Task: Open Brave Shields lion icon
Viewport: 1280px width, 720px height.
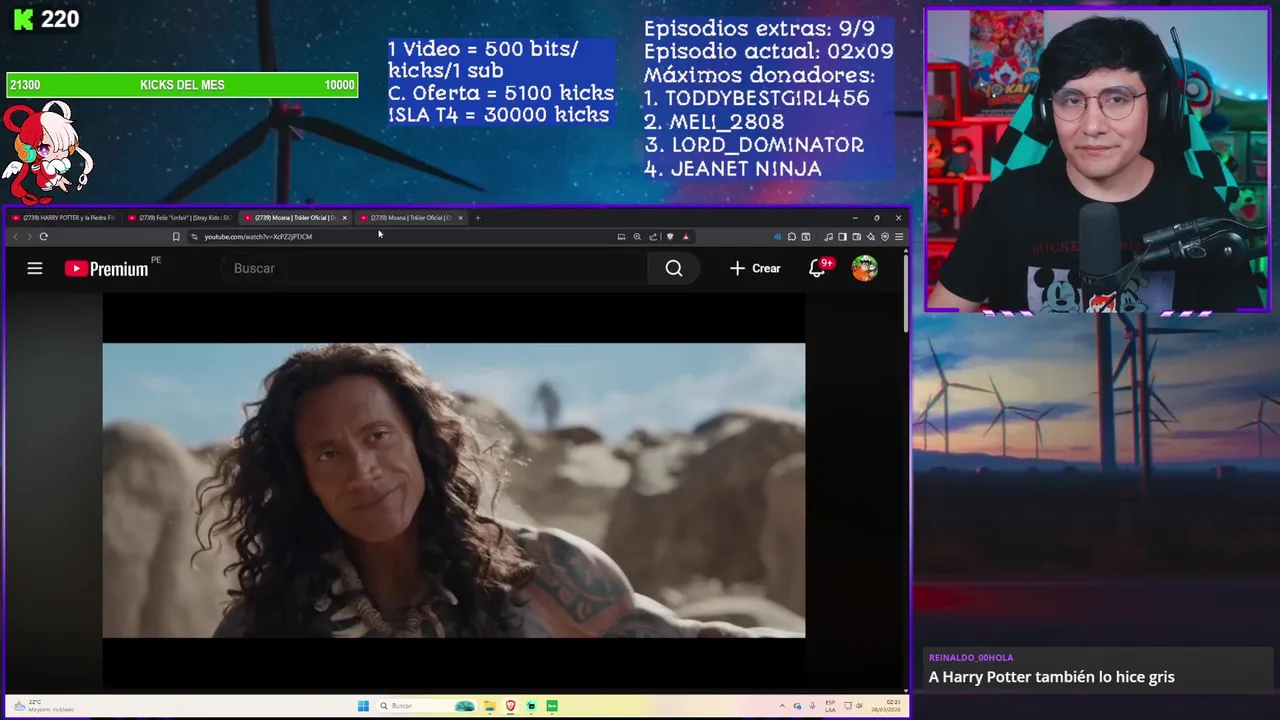Action: [x=670, y=237]
